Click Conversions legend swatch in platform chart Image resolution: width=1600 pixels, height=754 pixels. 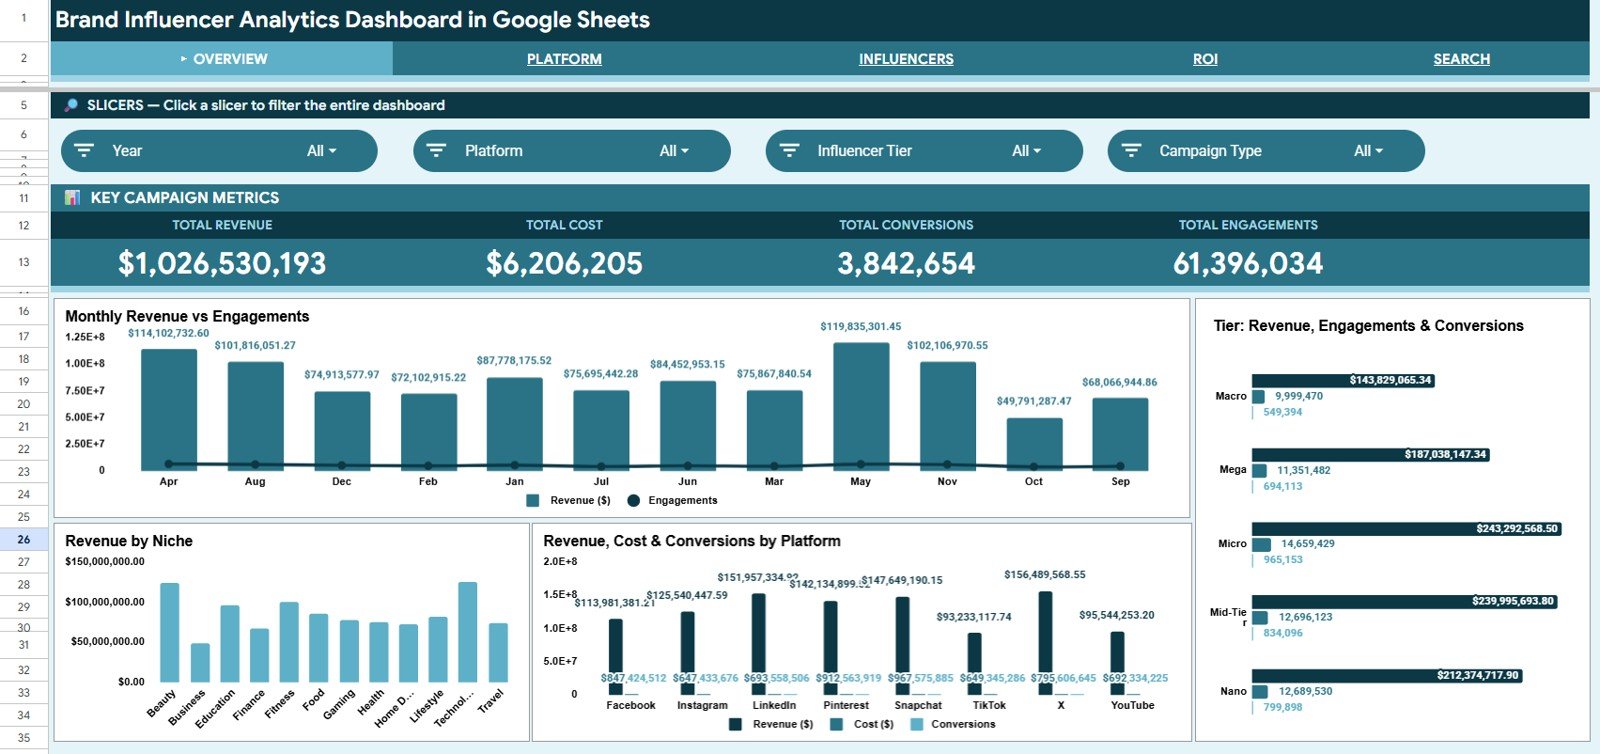point(916,724)
